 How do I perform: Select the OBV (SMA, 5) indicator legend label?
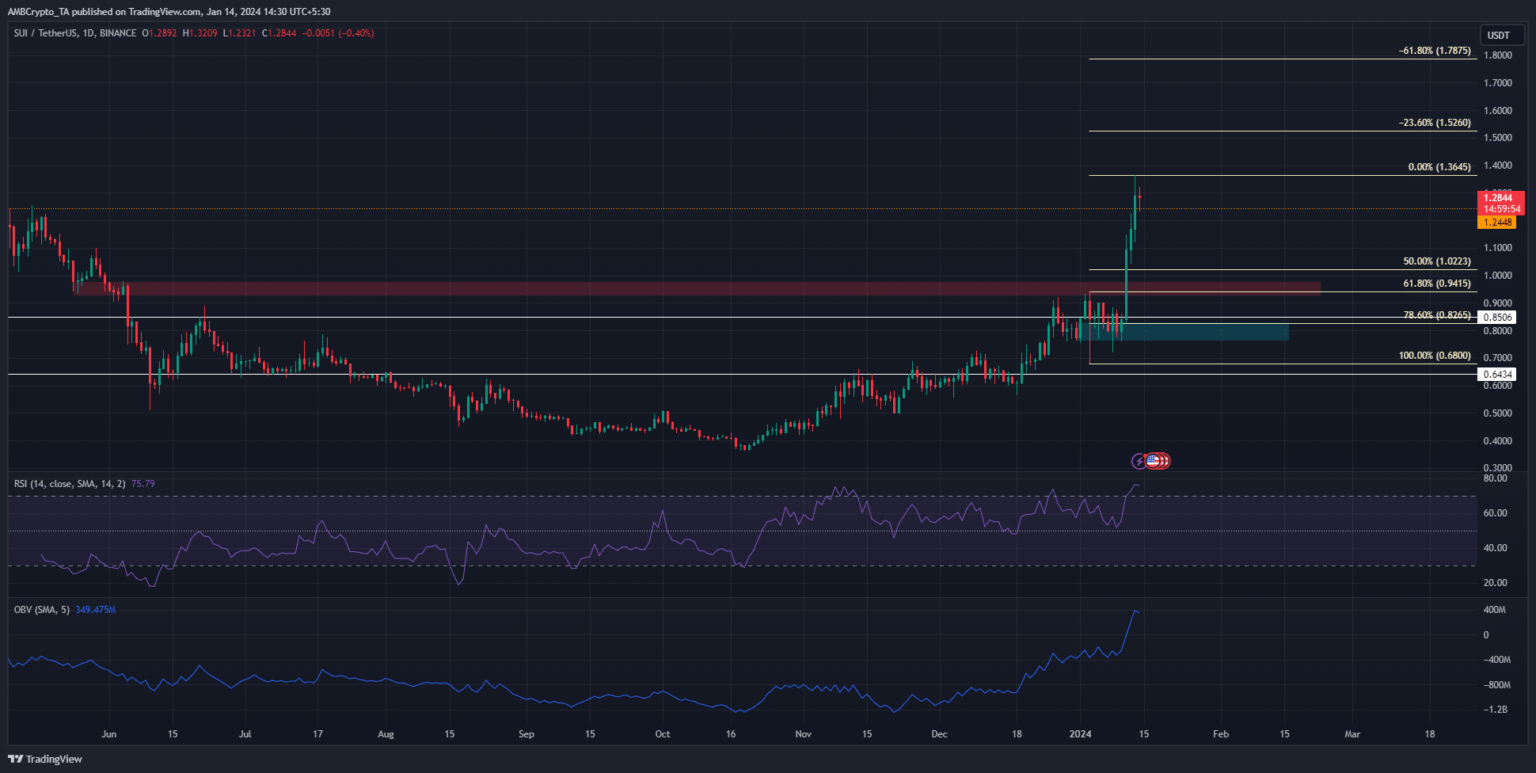click(x=42, y=610)
